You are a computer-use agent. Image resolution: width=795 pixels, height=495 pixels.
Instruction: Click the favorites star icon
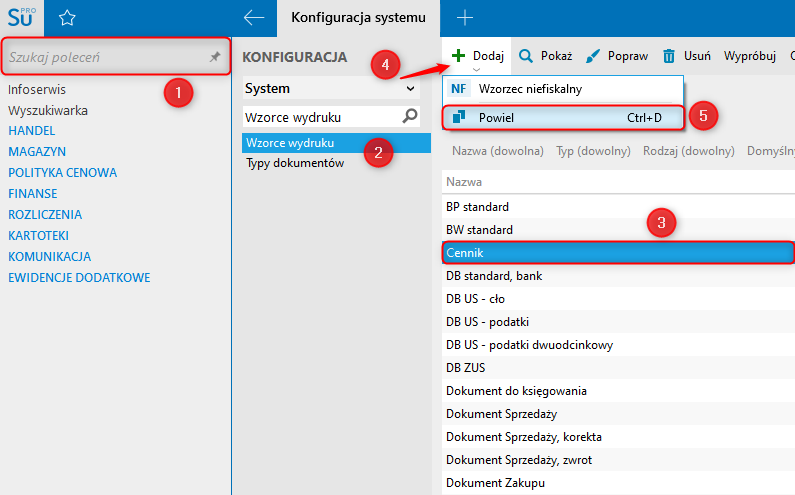[67, 17]
